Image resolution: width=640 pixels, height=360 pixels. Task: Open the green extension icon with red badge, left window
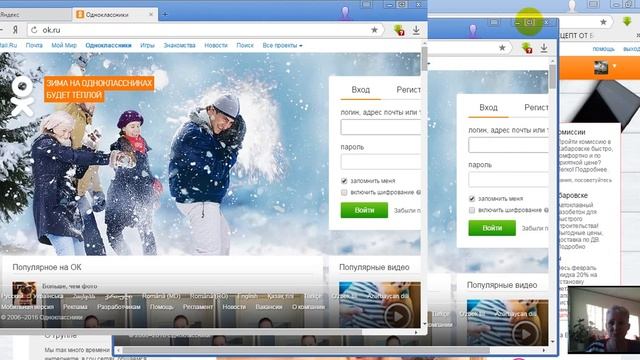[399, 30]
